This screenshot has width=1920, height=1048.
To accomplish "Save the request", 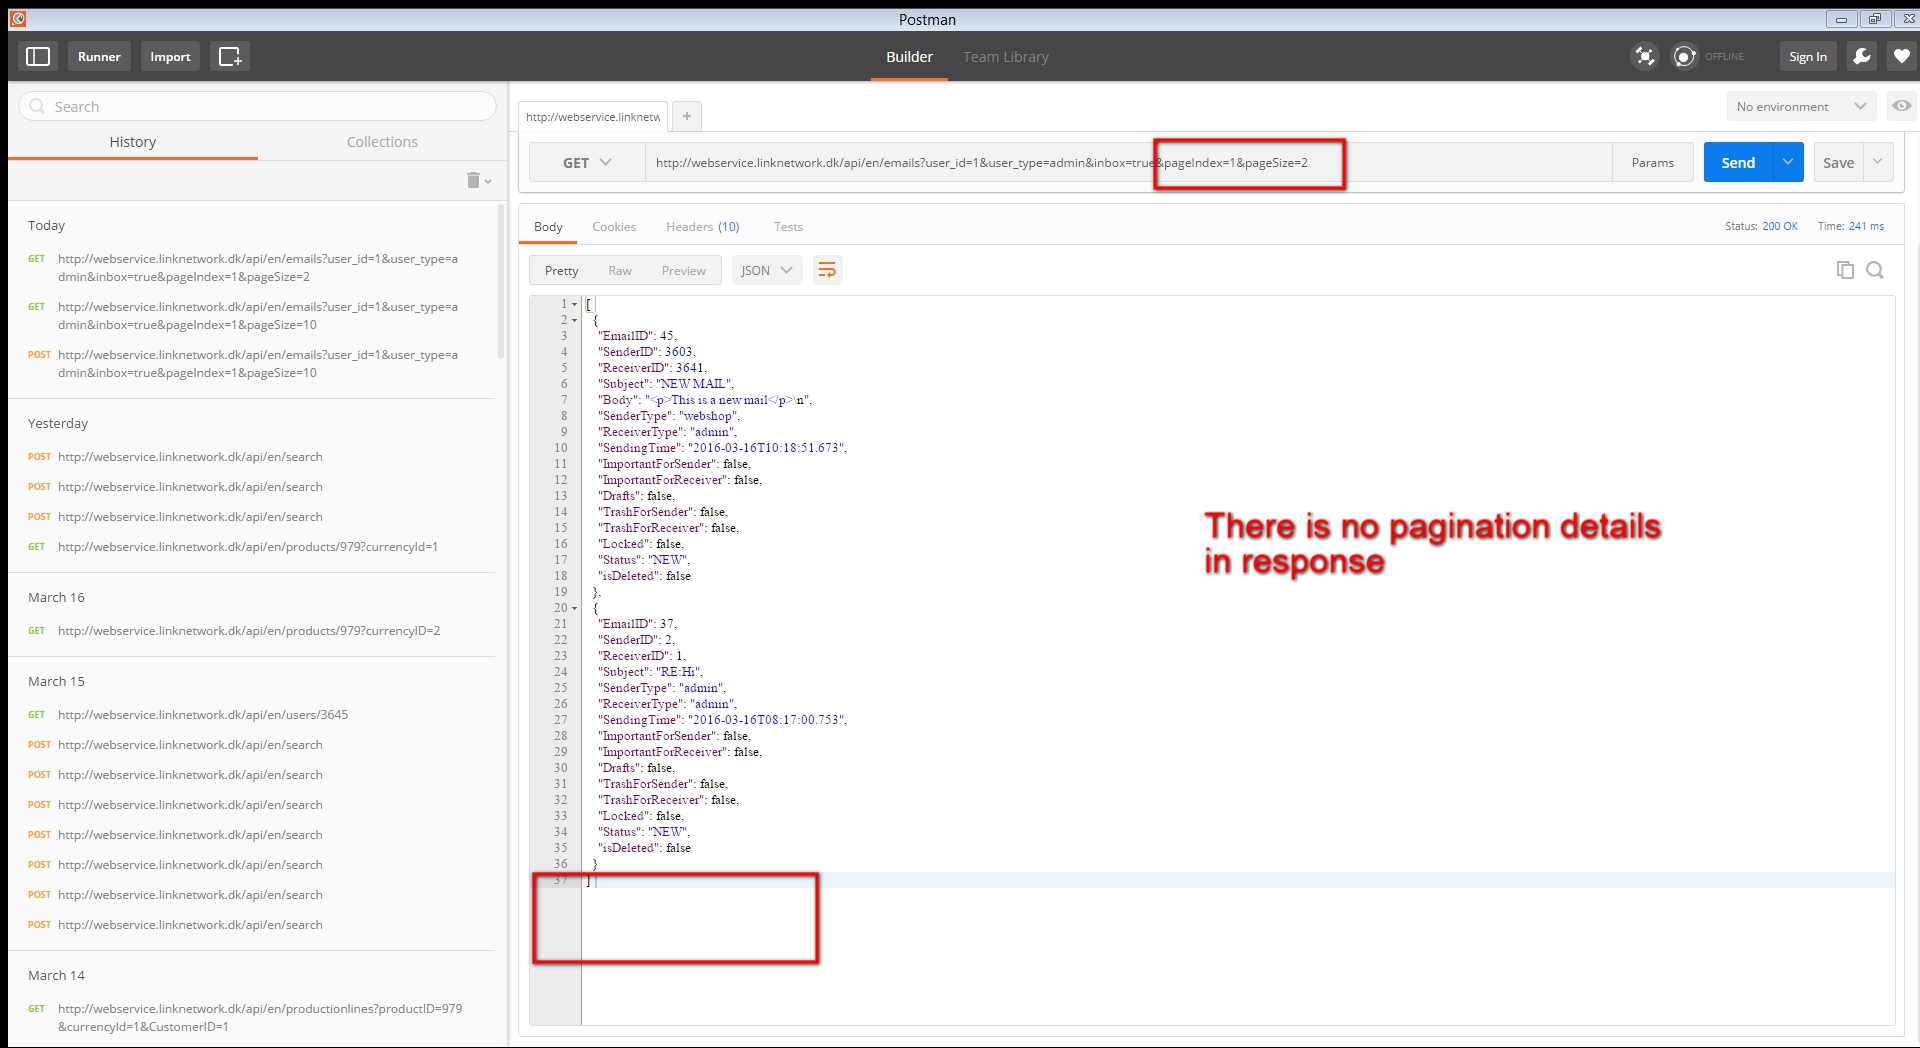I will point(1838,162).
